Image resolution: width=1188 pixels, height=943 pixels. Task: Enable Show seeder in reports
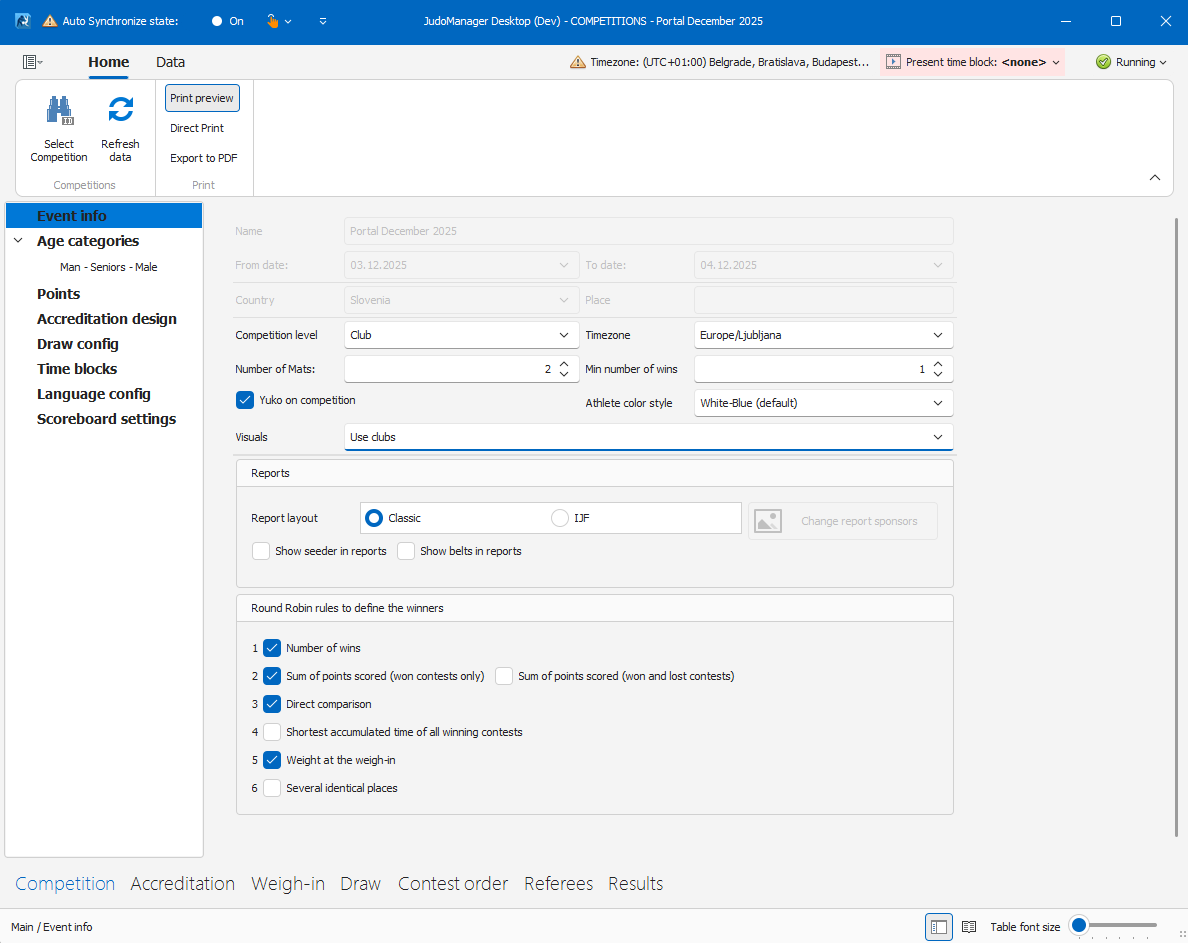(262, 551)
